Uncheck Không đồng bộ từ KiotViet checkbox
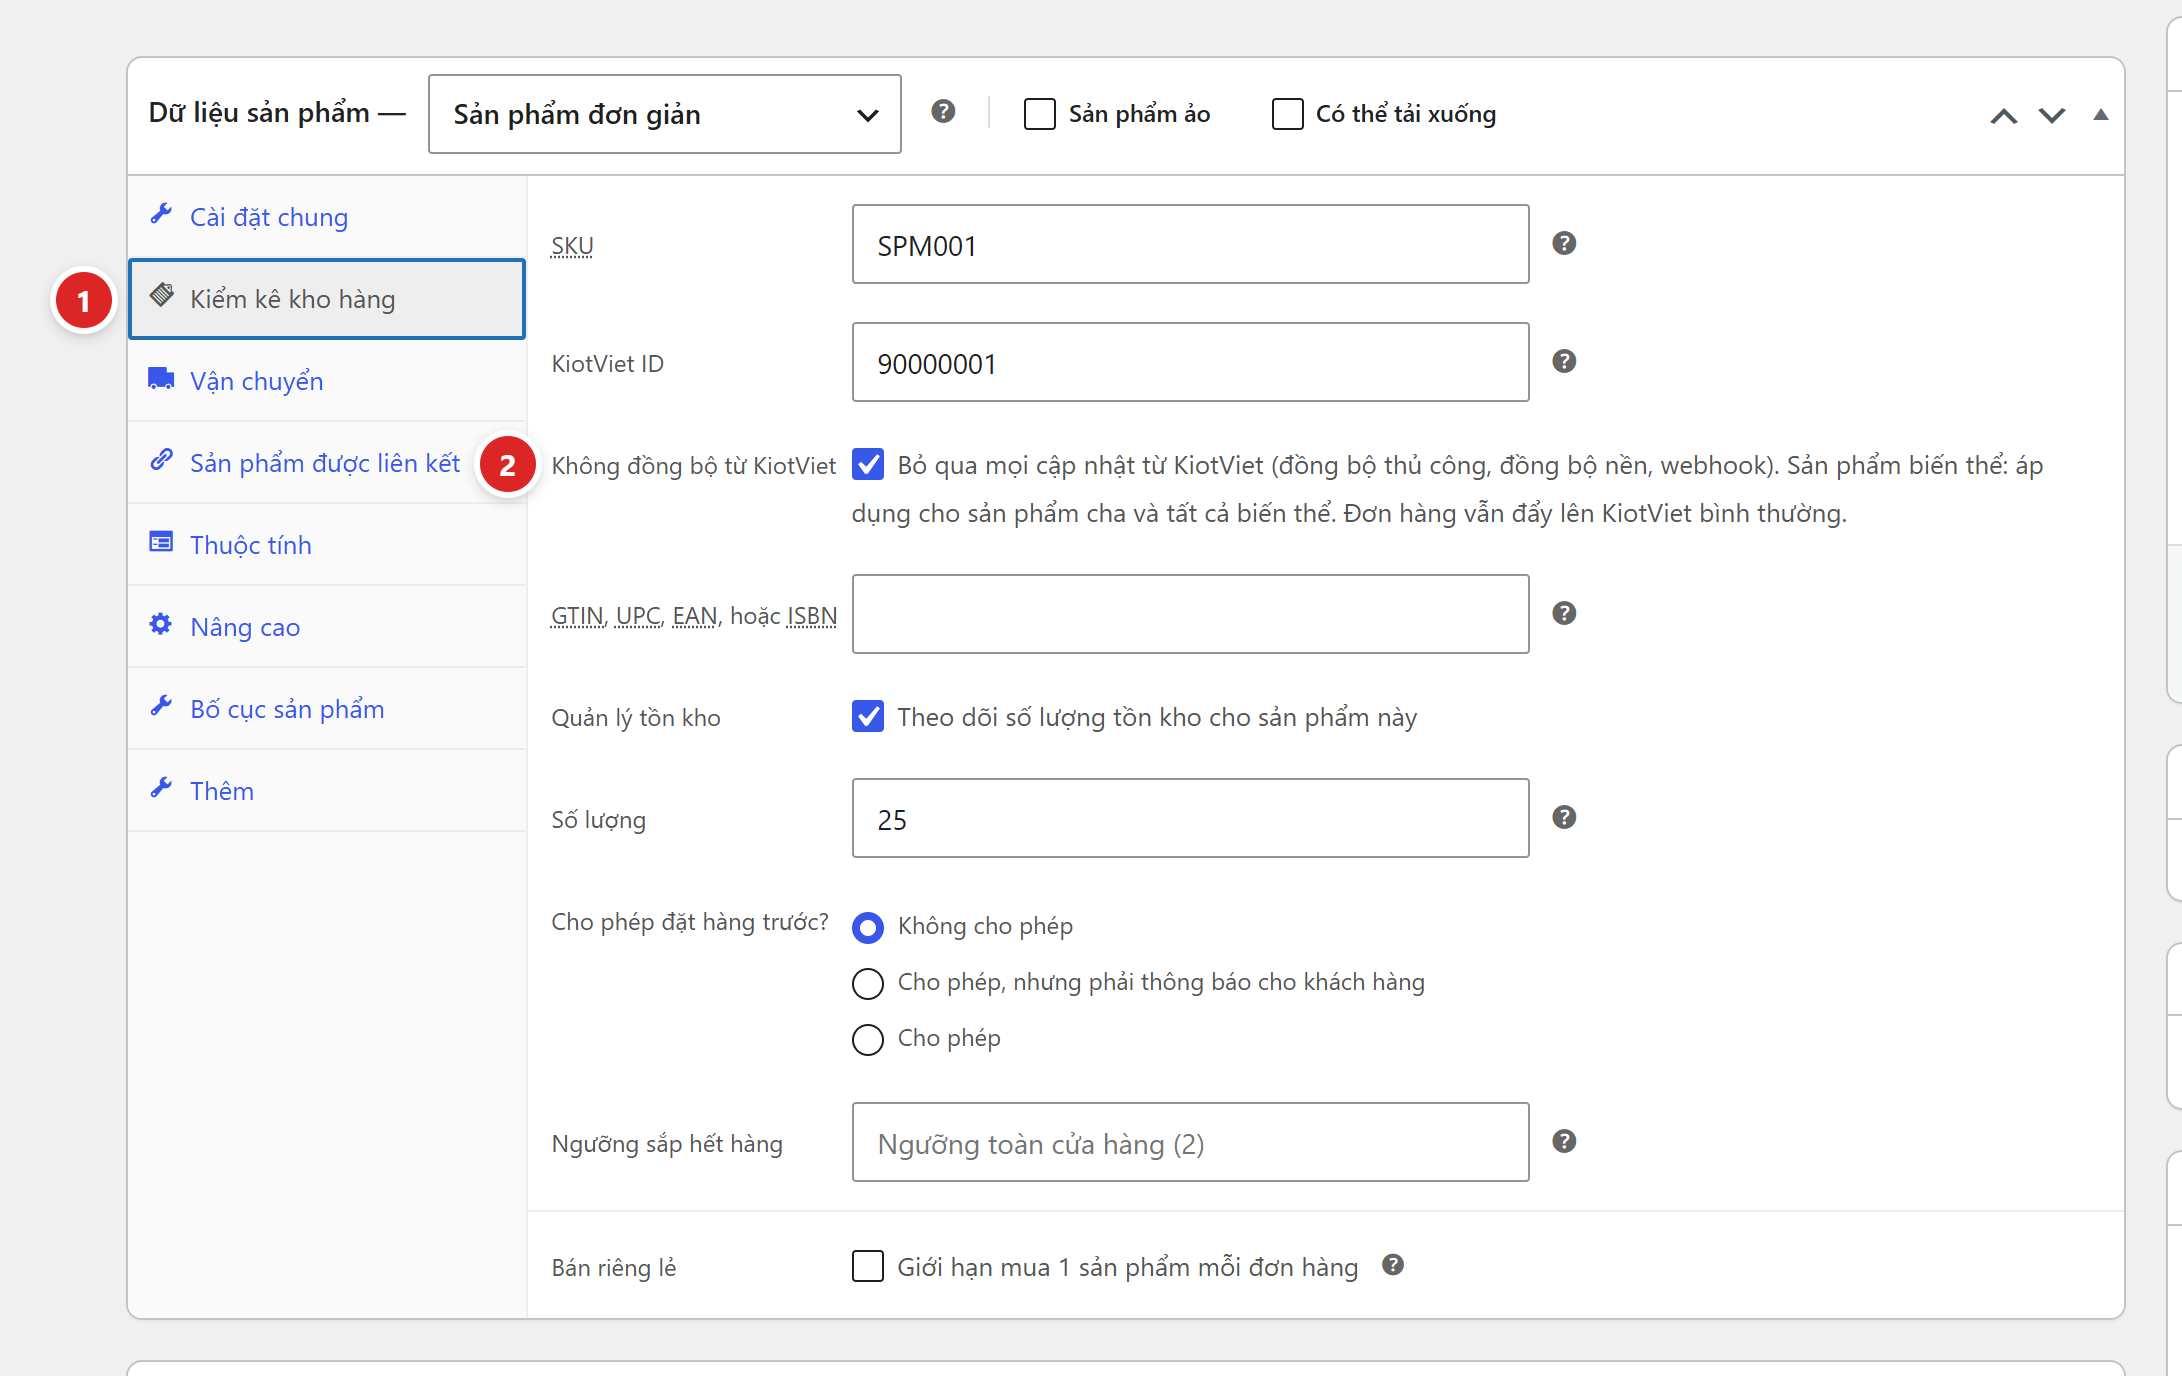Screen dimensions: 2182x1376 pyautogui.click(x=868, y=464)
